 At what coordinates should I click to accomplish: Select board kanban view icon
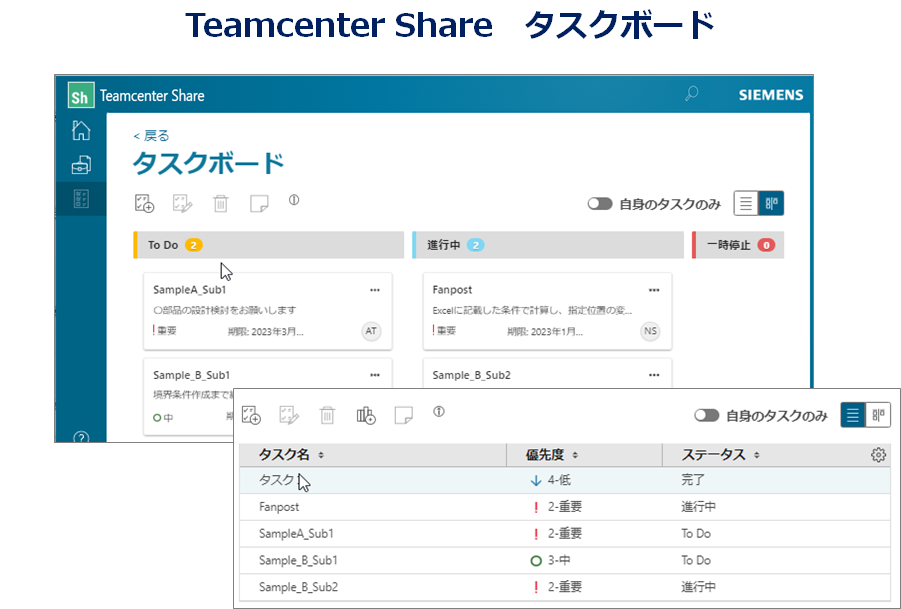771,203
